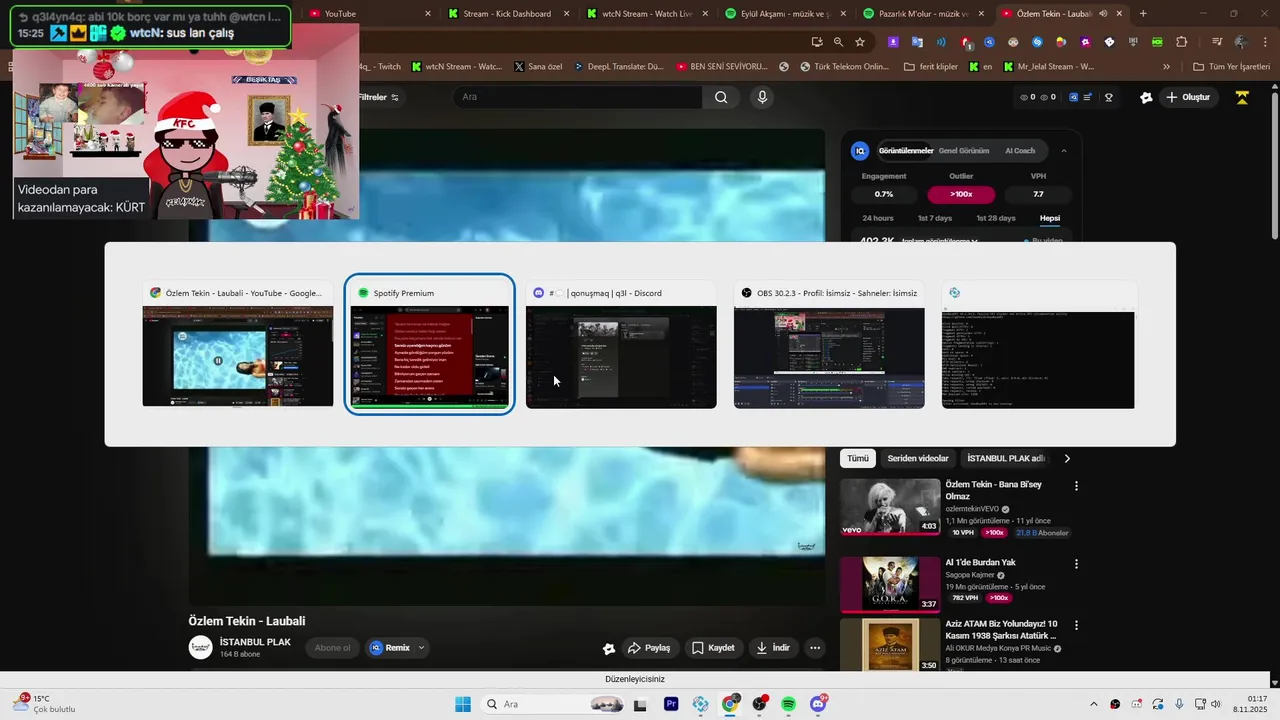This screenshot has width=1280, height=720.
Task: Mute the Özlem Tekin tab audio icon
Action: pyautogui.click(x=1103, y=14)
